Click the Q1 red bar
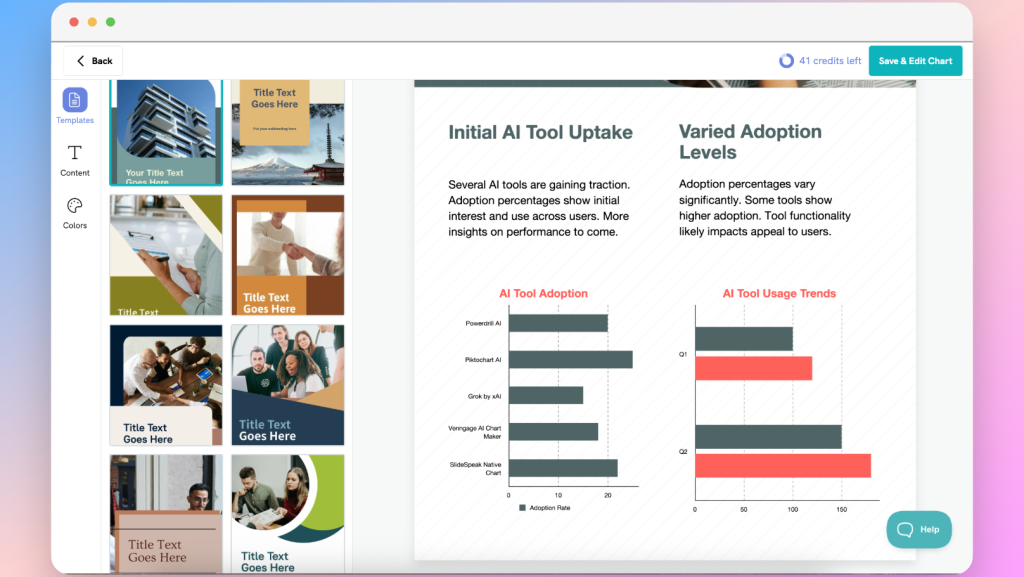This screenshot has height=577, width=1024. [x=754, y=368]
